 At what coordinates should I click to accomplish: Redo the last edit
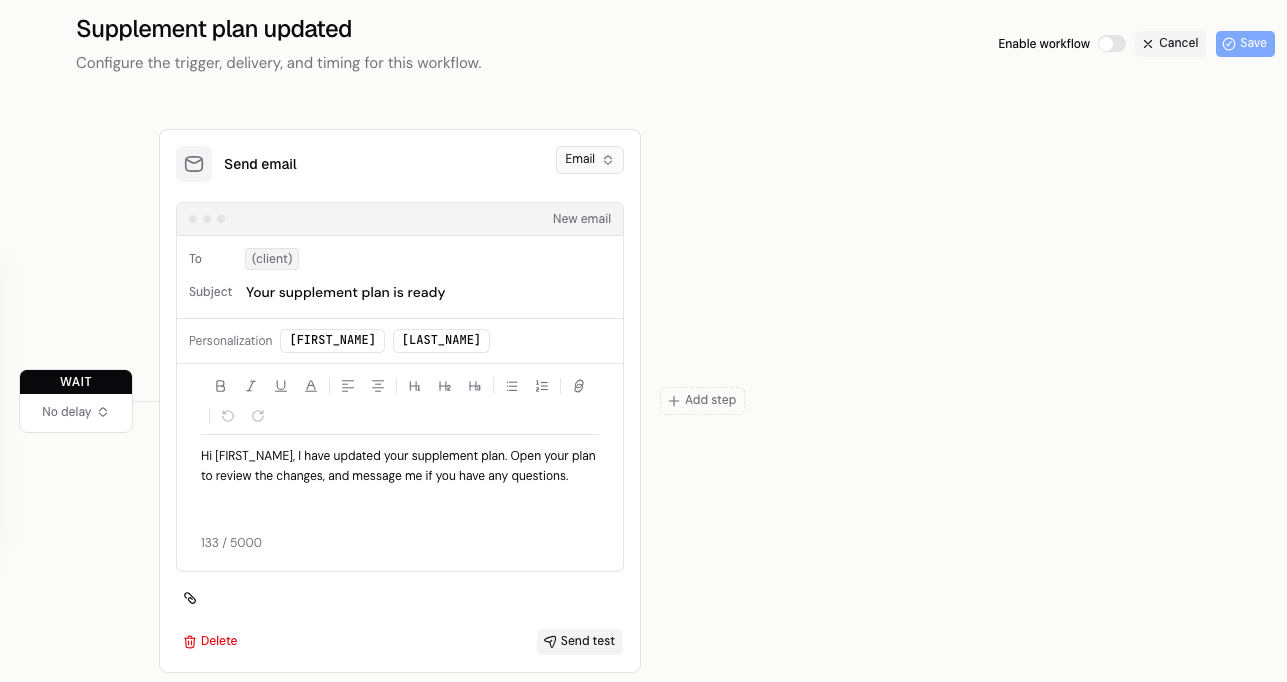pos(258,416)
